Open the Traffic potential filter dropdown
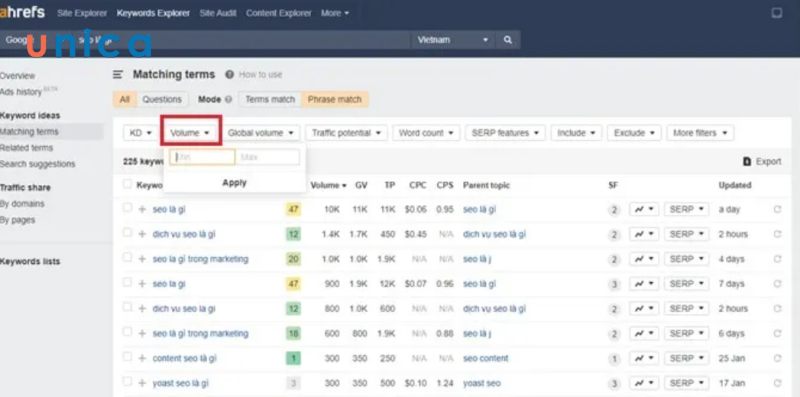 [346, 133]
